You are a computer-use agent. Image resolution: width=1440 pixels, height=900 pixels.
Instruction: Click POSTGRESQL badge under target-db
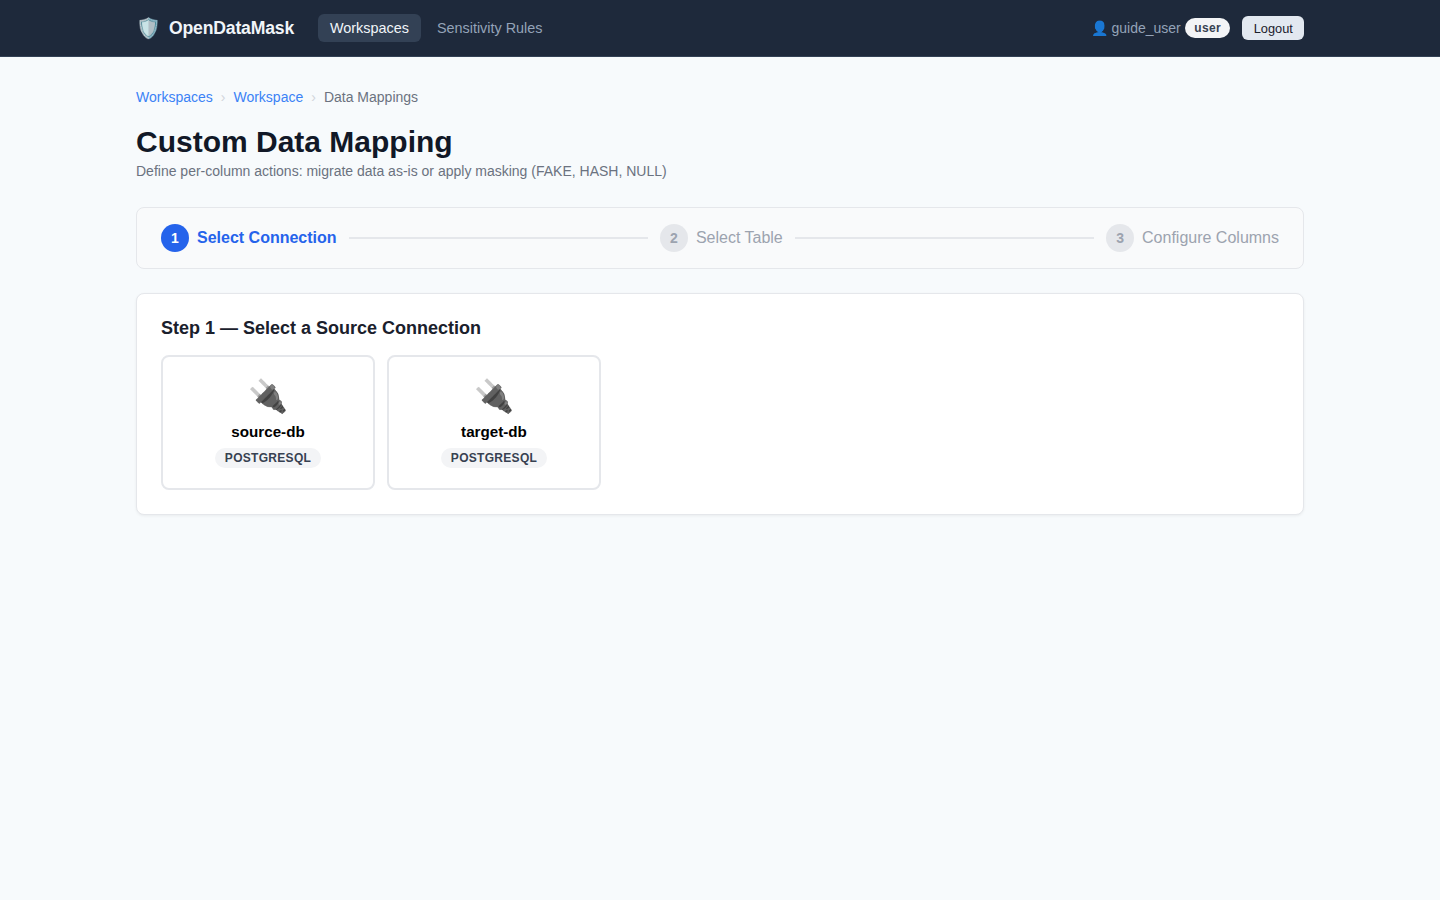coord(494,458)
